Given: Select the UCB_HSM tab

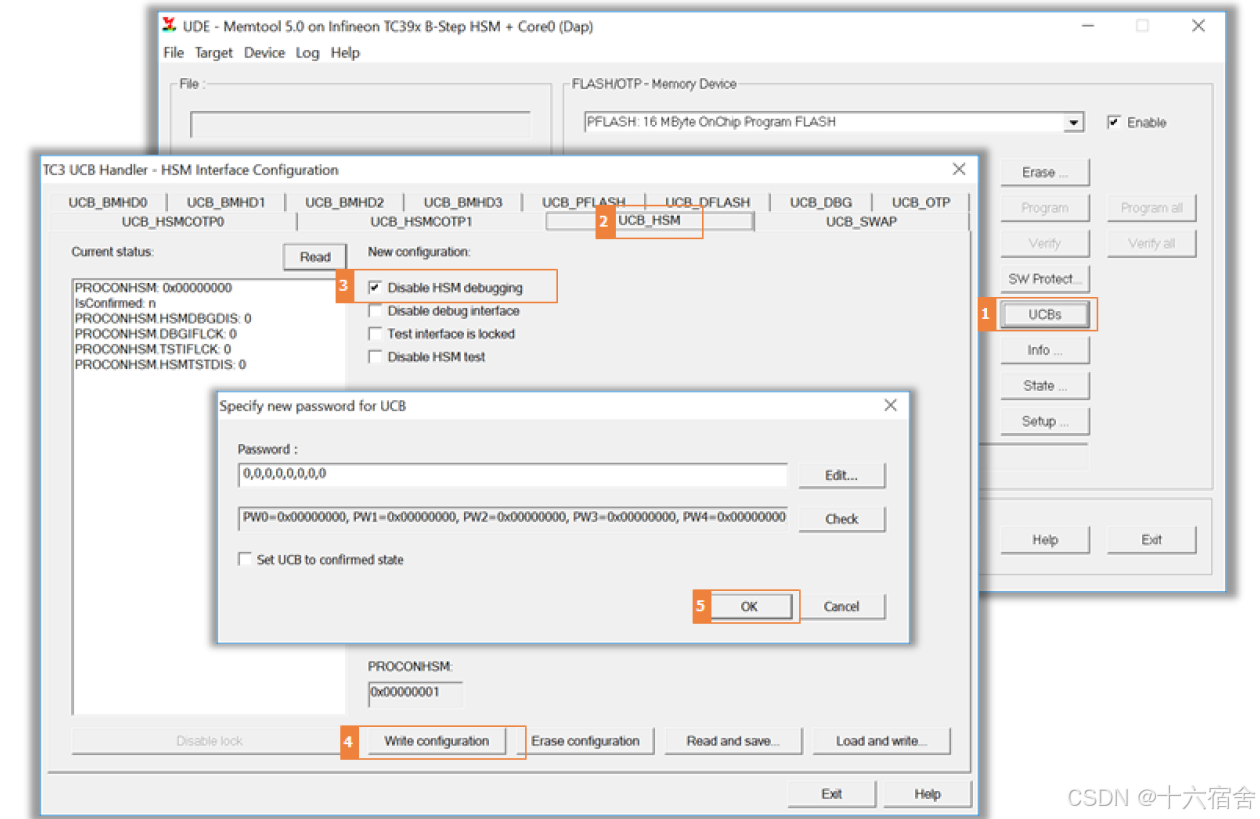Looking at the screenshot, I should coord(649,220).
